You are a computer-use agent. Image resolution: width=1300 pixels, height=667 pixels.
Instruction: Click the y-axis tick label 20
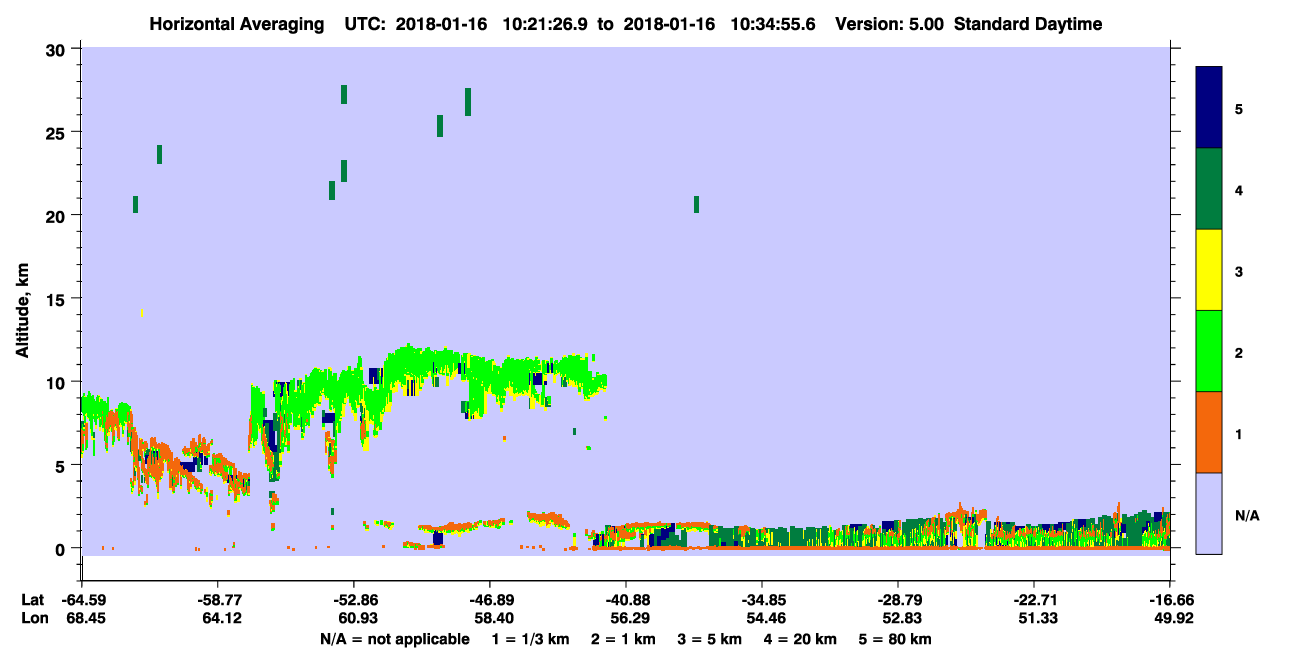[56, 215]
